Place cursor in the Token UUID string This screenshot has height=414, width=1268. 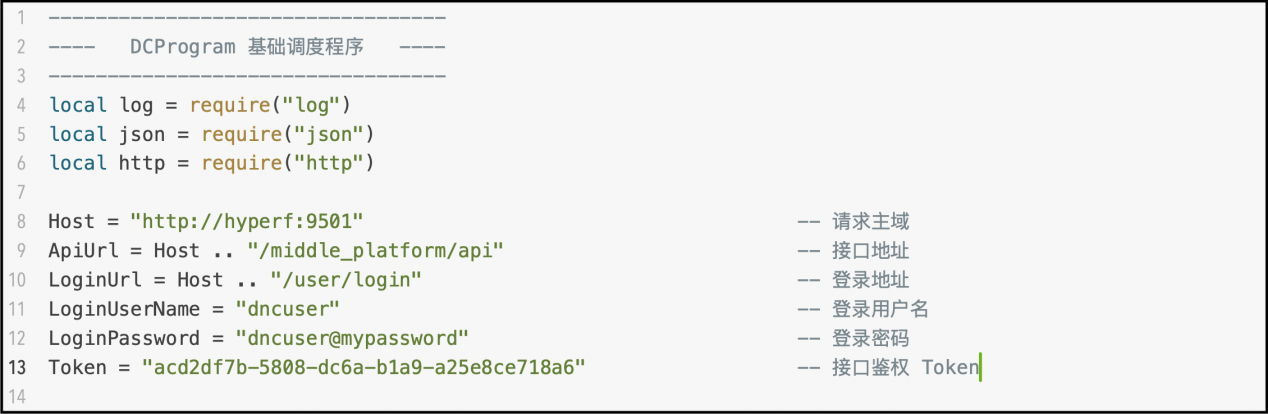(363, 368)
